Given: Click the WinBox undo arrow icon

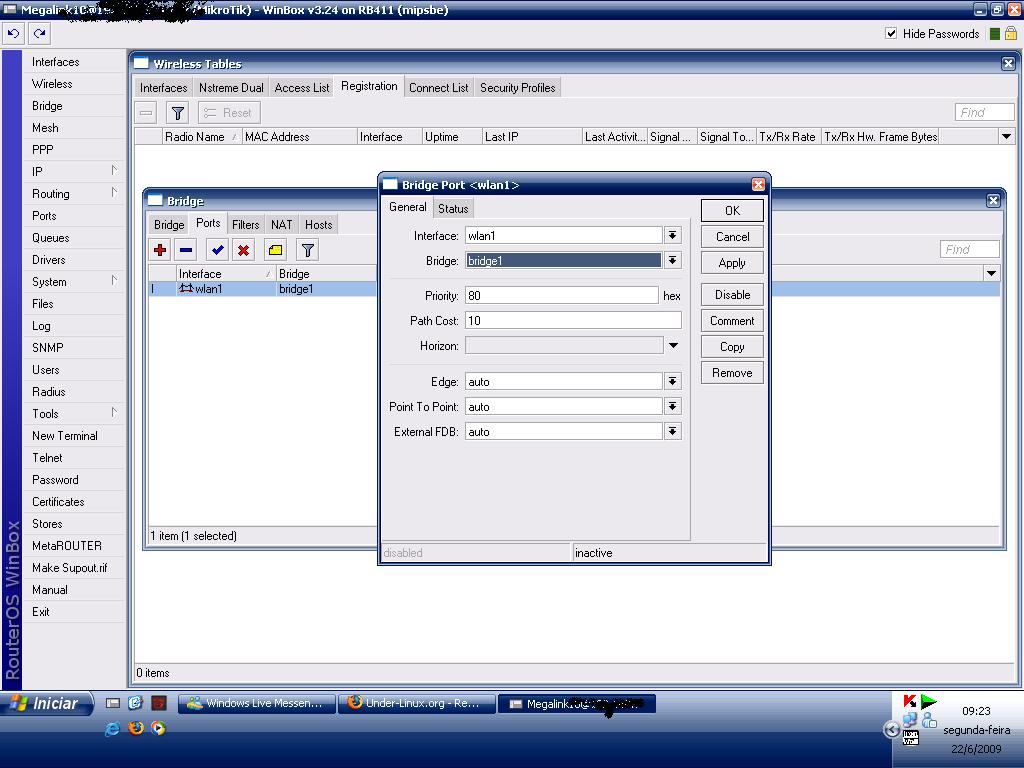Looking at the screenshot, I should point(13,33).
